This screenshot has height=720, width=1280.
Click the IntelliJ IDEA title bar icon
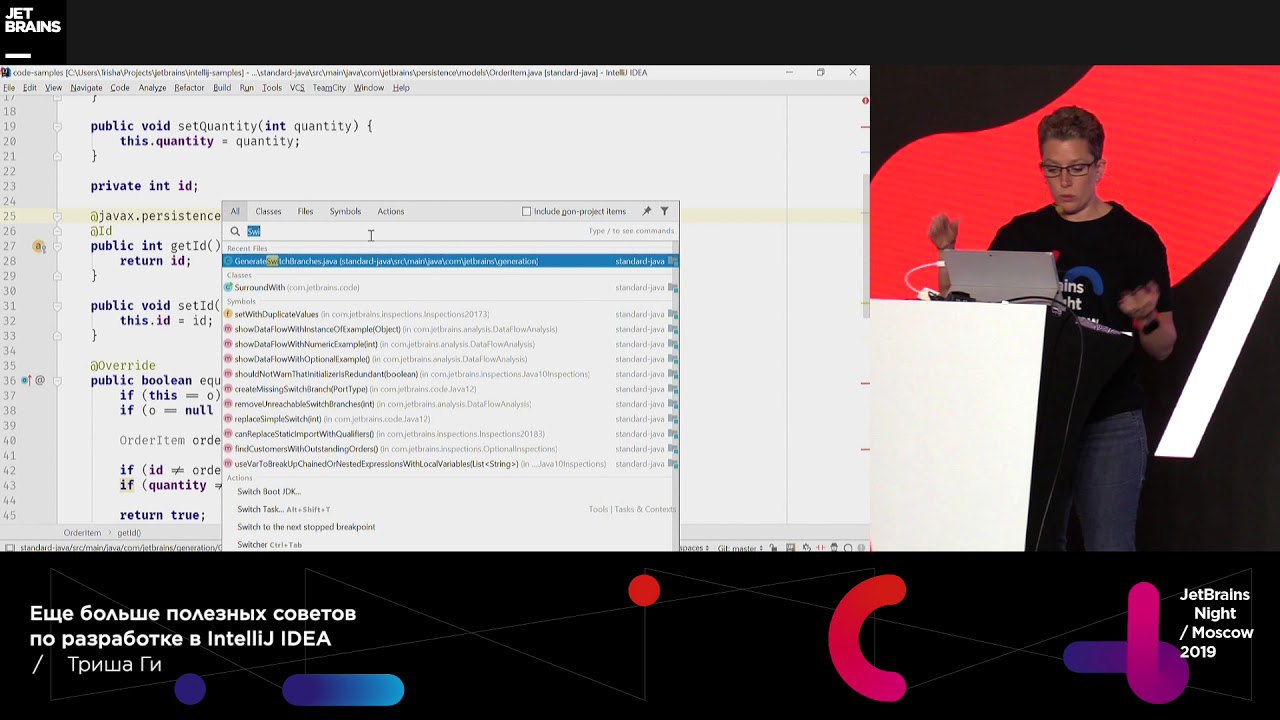tap(5, 72)
